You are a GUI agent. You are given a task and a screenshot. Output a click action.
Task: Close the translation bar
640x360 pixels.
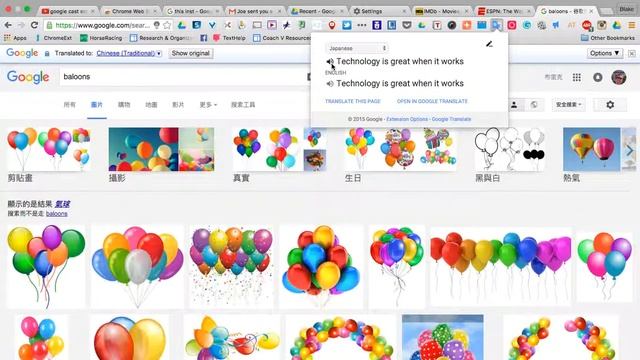[632, 53]
